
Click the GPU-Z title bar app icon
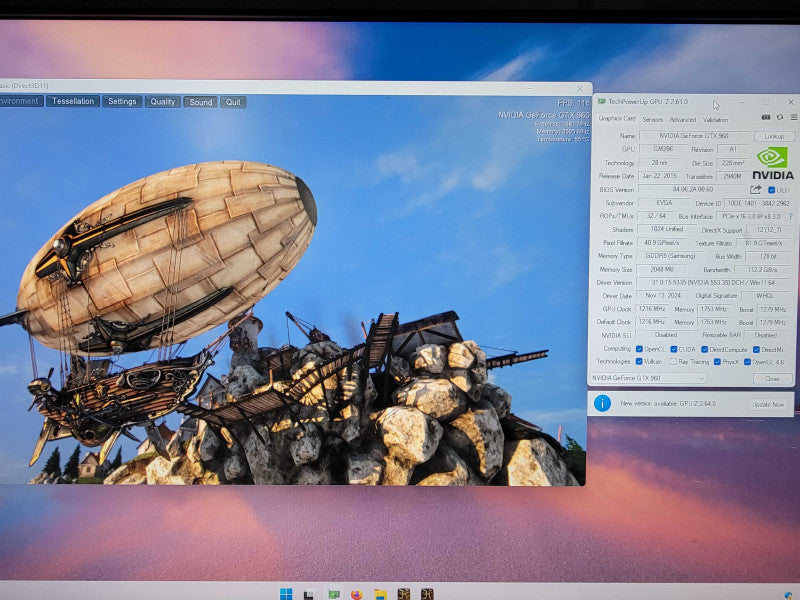(x=602, y=102)
